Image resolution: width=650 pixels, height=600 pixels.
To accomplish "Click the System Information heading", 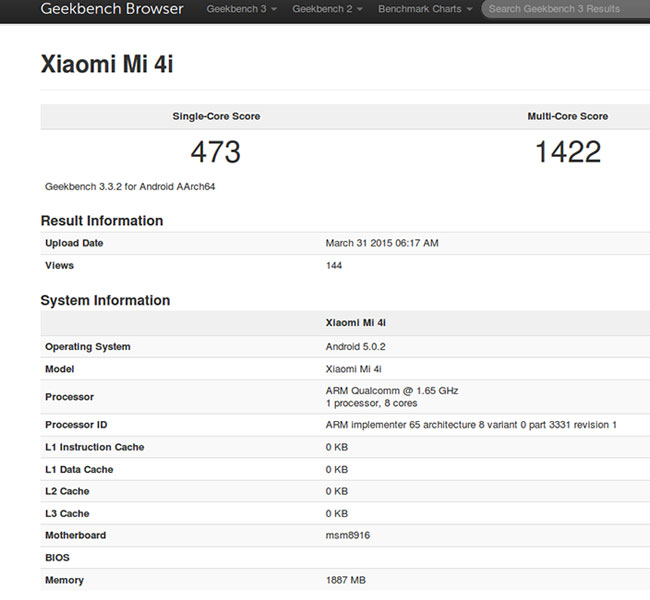I will (105, 300).
